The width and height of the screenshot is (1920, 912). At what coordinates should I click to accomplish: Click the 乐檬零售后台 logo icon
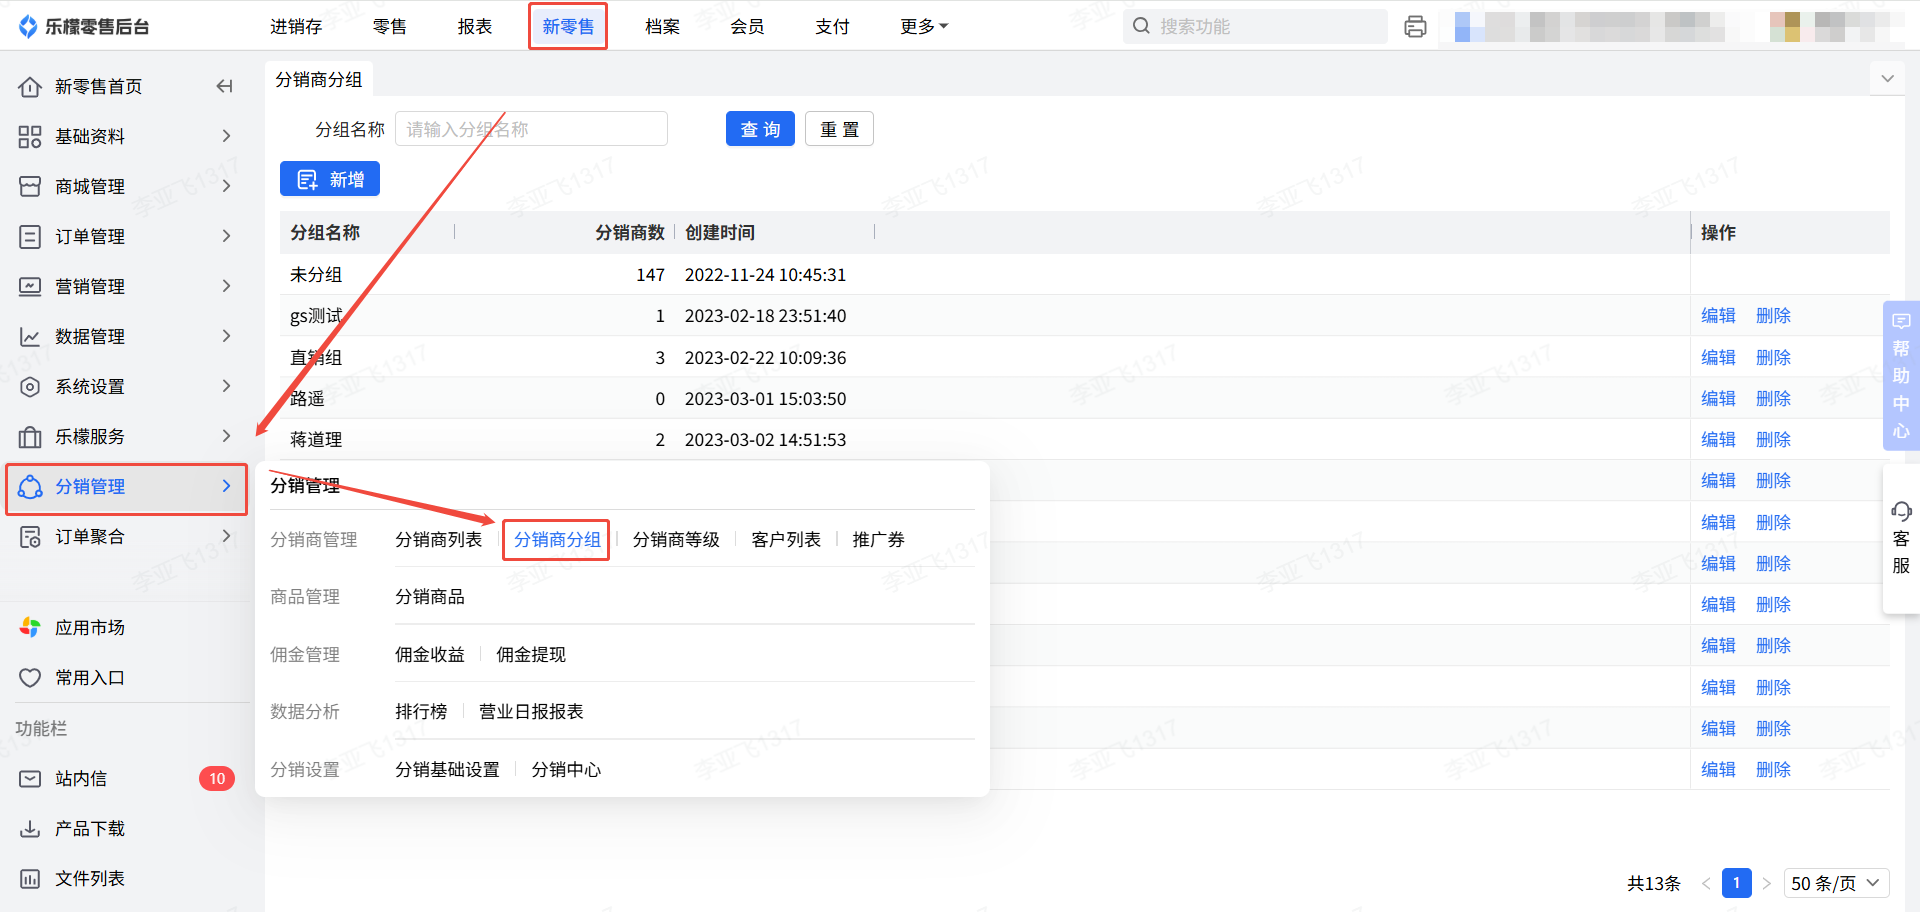(28, 27)
